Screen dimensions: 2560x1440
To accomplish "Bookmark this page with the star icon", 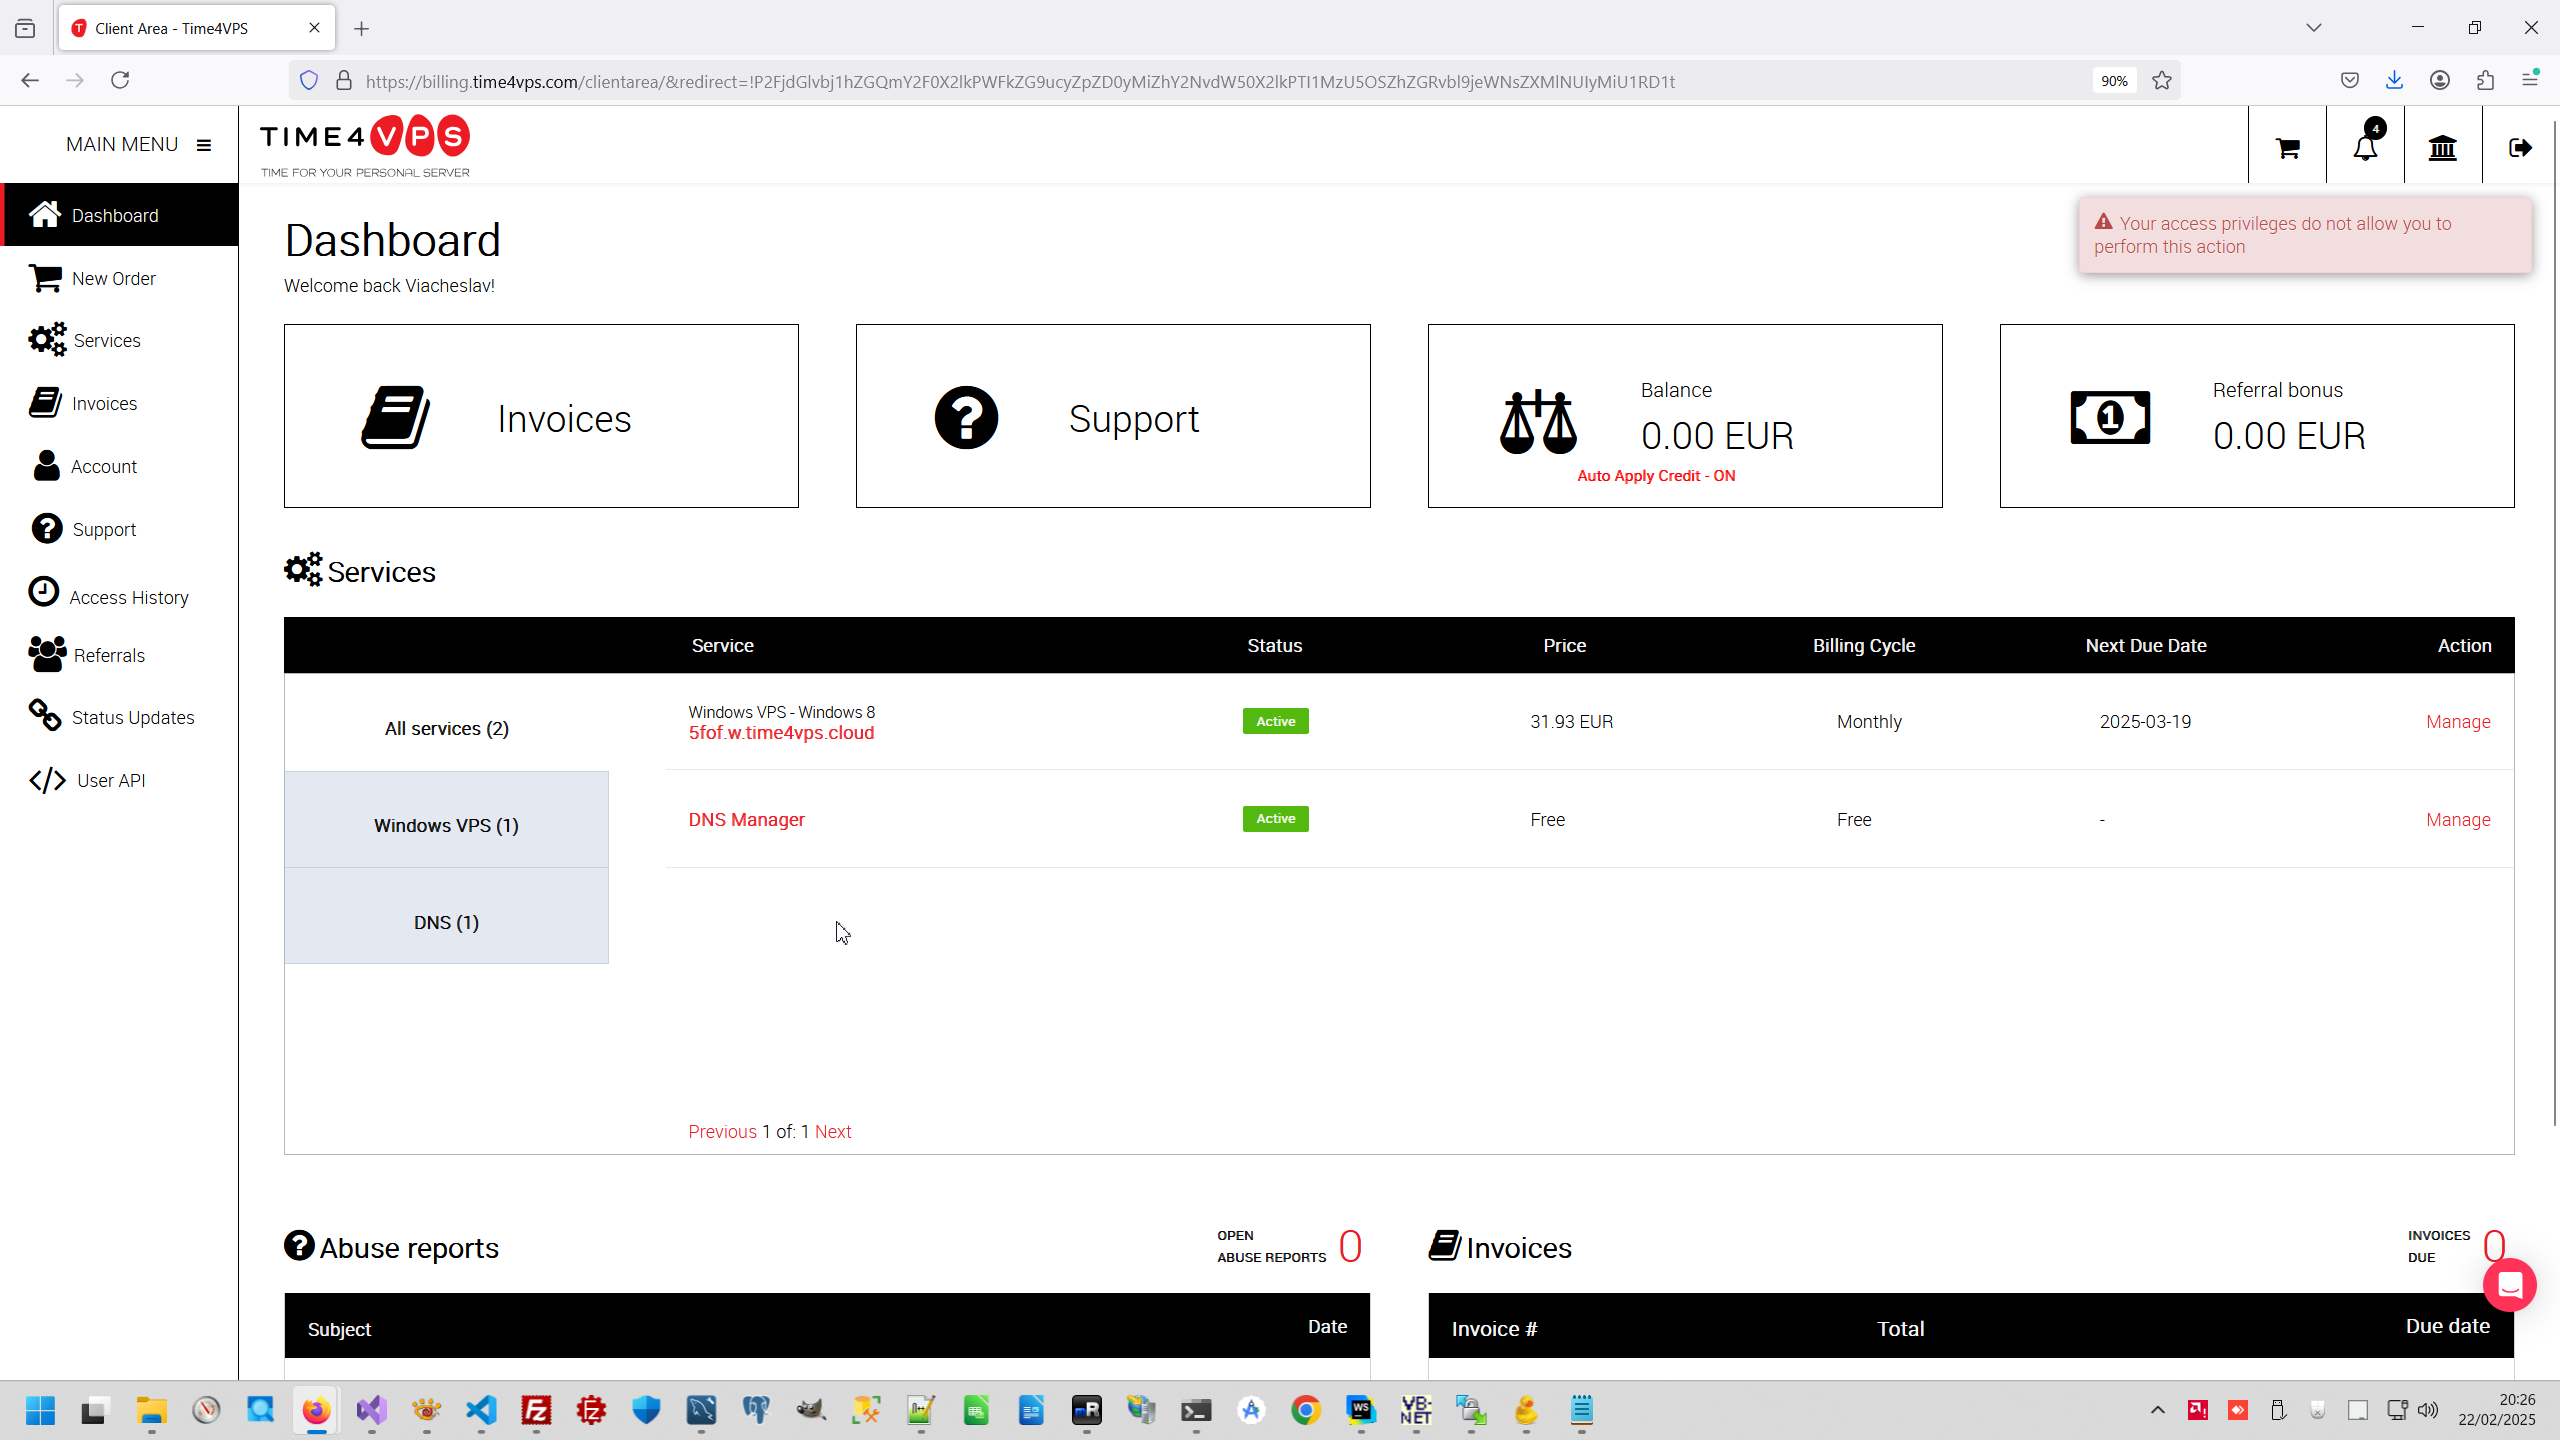I will tap(2162, 81).
